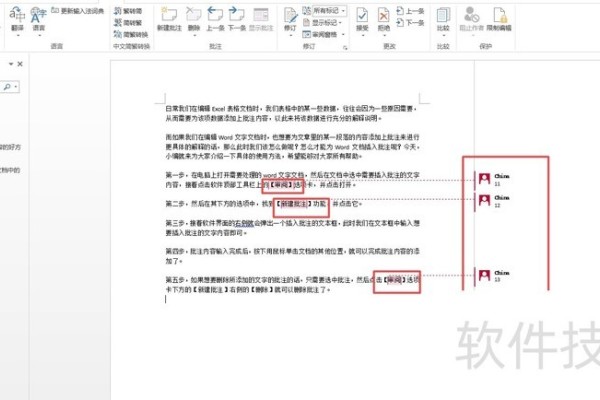Click in paragraph starting 日常我们在编辑 Excel
This screenshot has height=400, width=600.
pos(292,113)
